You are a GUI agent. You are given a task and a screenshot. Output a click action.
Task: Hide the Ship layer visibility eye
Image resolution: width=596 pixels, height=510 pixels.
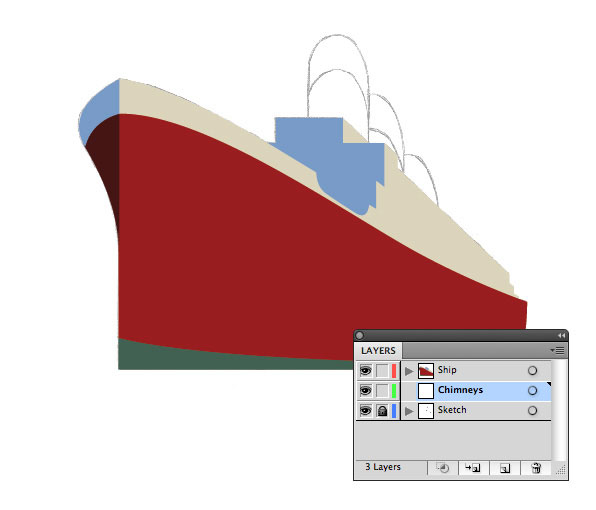365,371
